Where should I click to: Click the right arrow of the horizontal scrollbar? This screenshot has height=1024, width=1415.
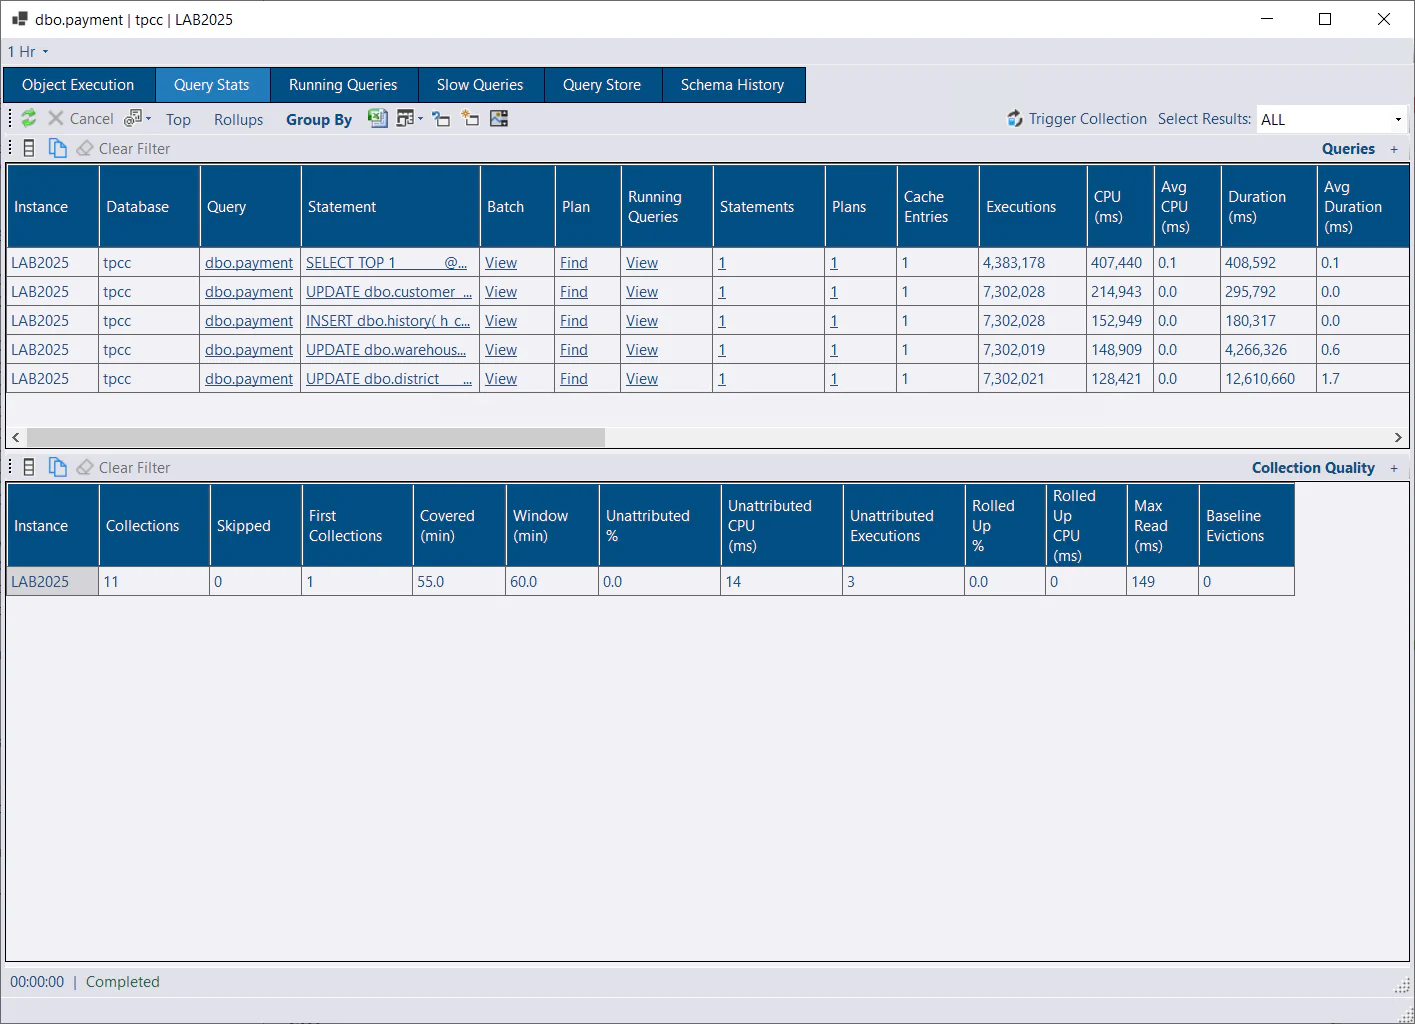point(1398,438)
